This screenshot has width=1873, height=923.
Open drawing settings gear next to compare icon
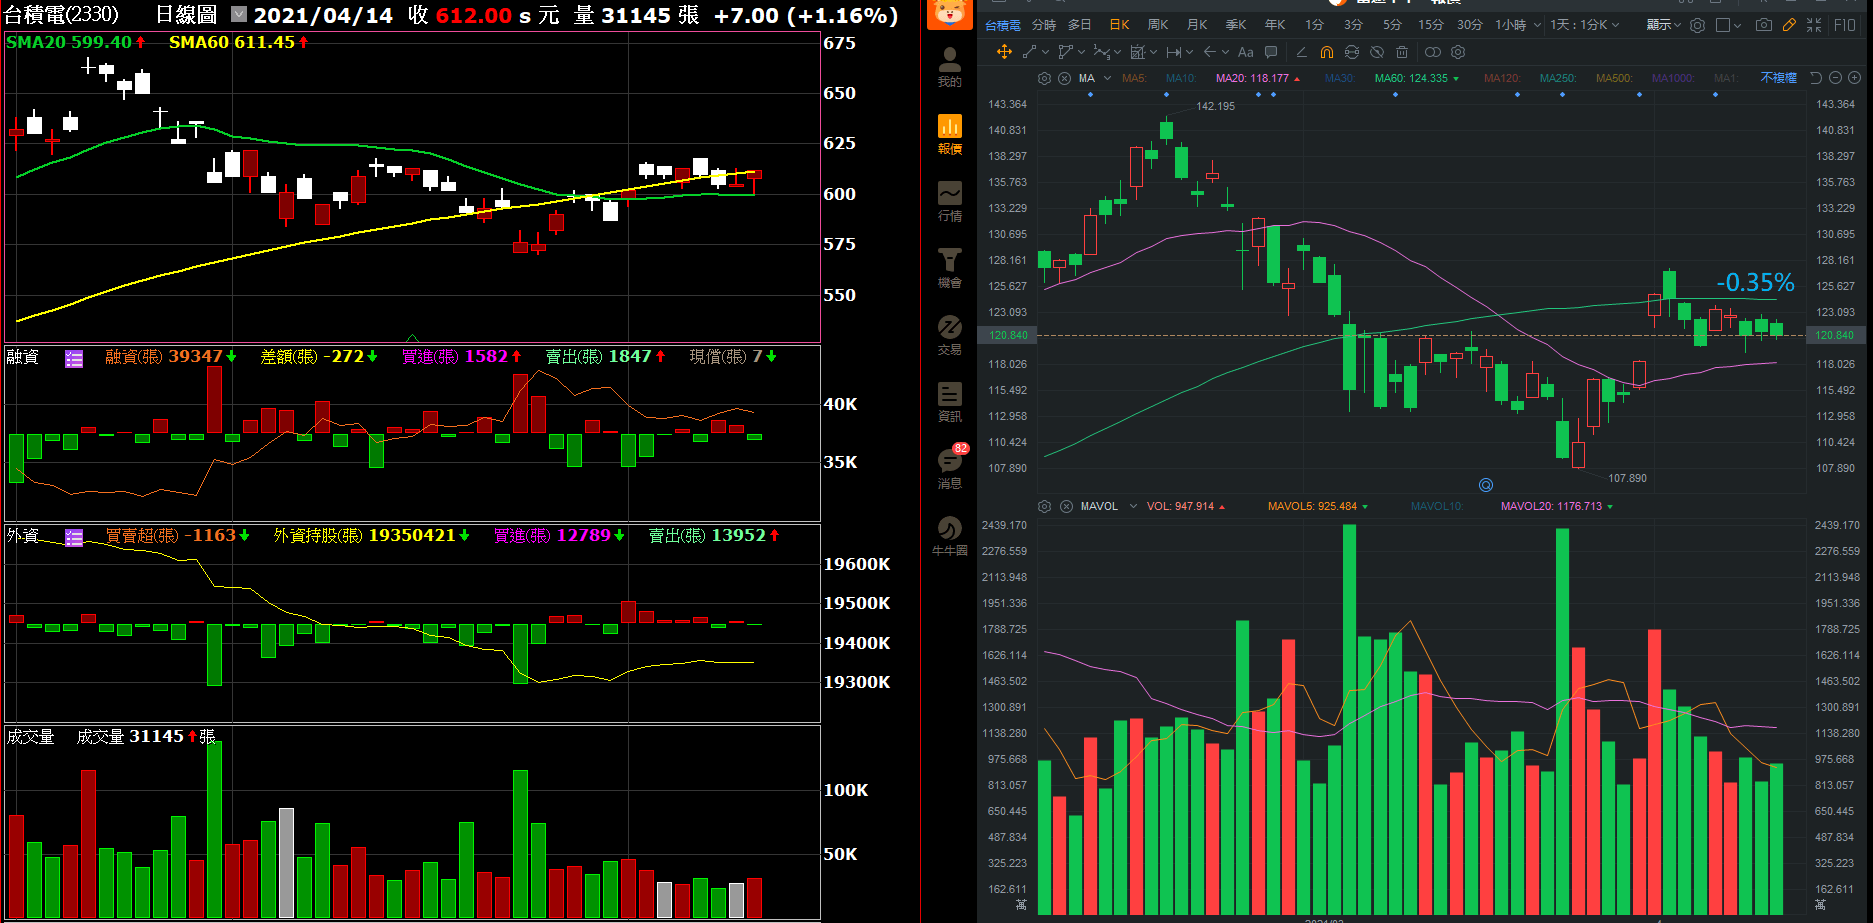1458,52
